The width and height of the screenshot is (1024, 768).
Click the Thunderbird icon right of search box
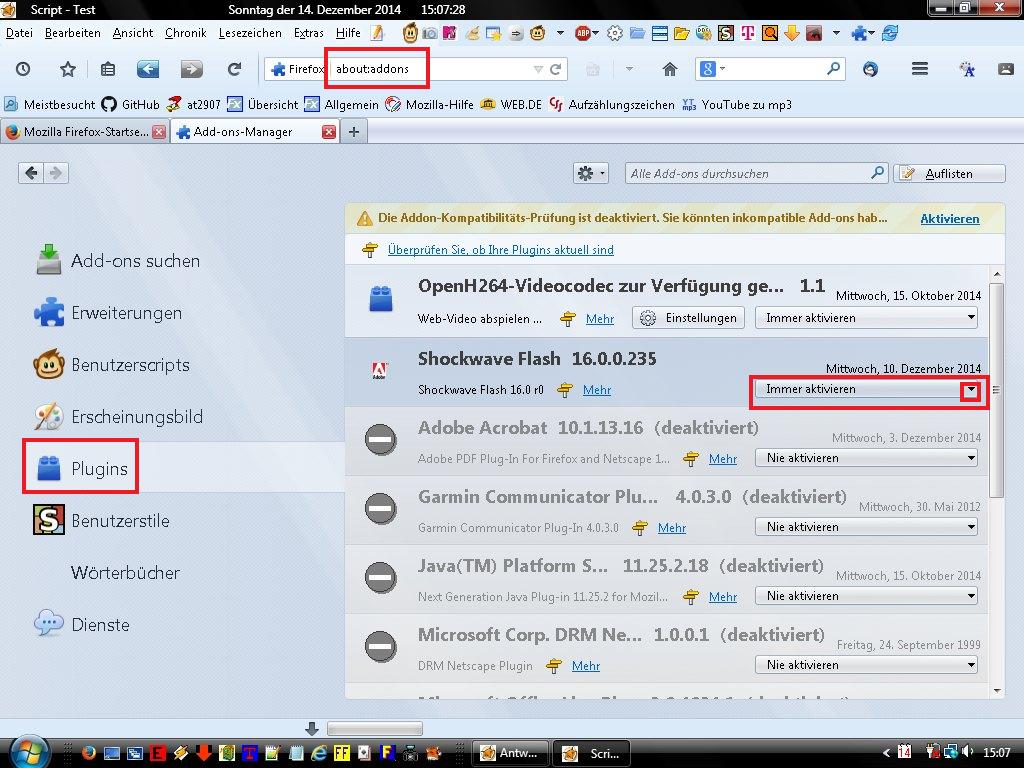(870, 69)
